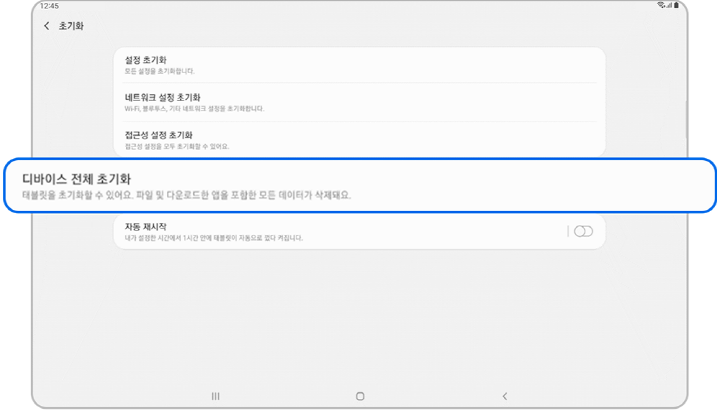Tap the battery status icon
This screenshot has width=720, height=415.
point(676,6)
